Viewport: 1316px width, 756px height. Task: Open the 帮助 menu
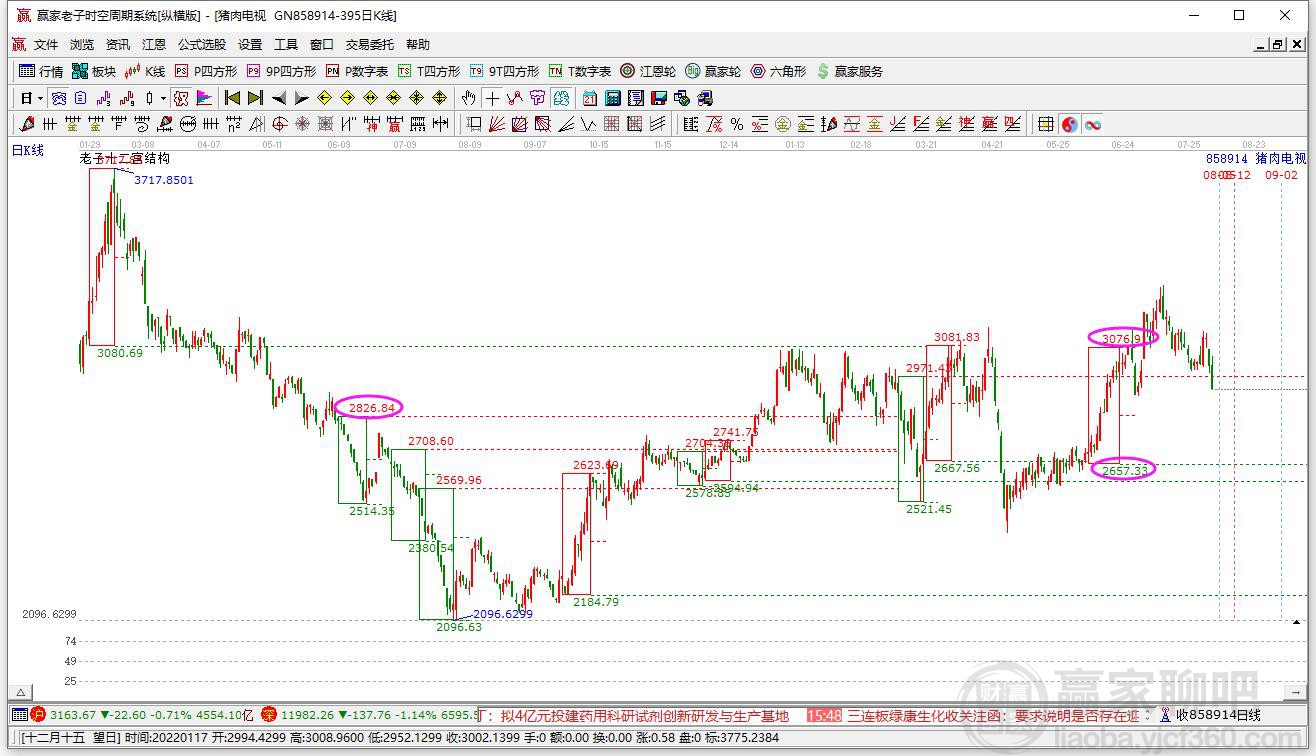click(418, 45)
